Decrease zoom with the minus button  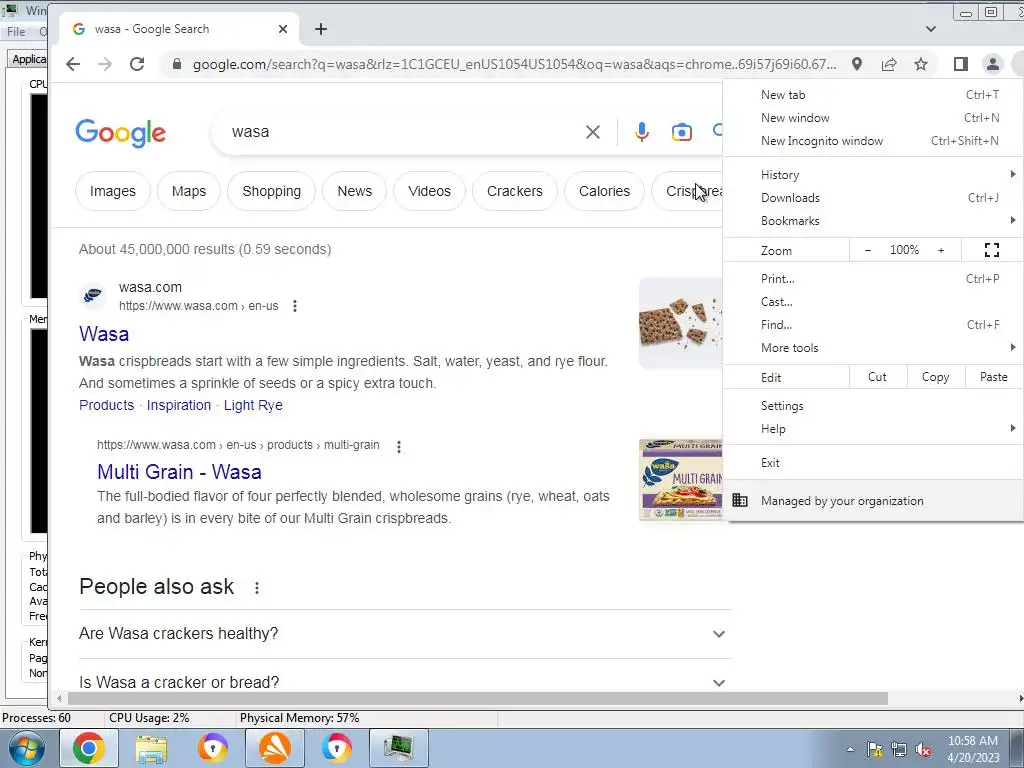[867, 250]
